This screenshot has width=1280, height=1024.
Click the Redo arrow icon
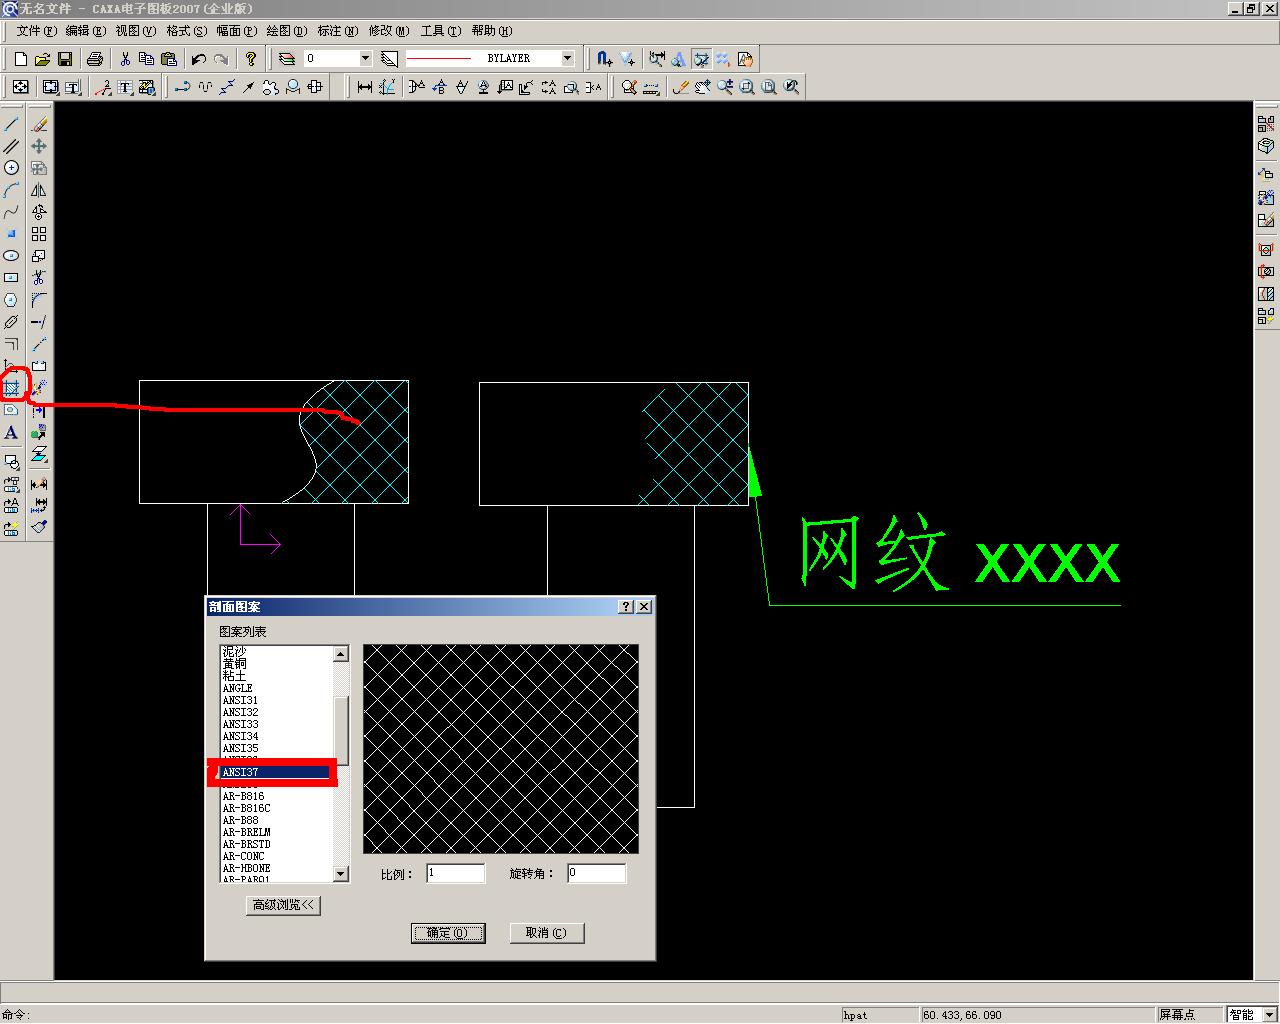(x=221, y=59)
